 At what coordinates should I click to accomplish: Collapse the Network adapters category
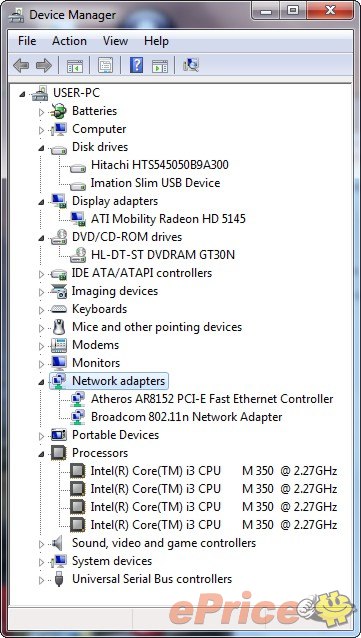(x=41, y=382)
